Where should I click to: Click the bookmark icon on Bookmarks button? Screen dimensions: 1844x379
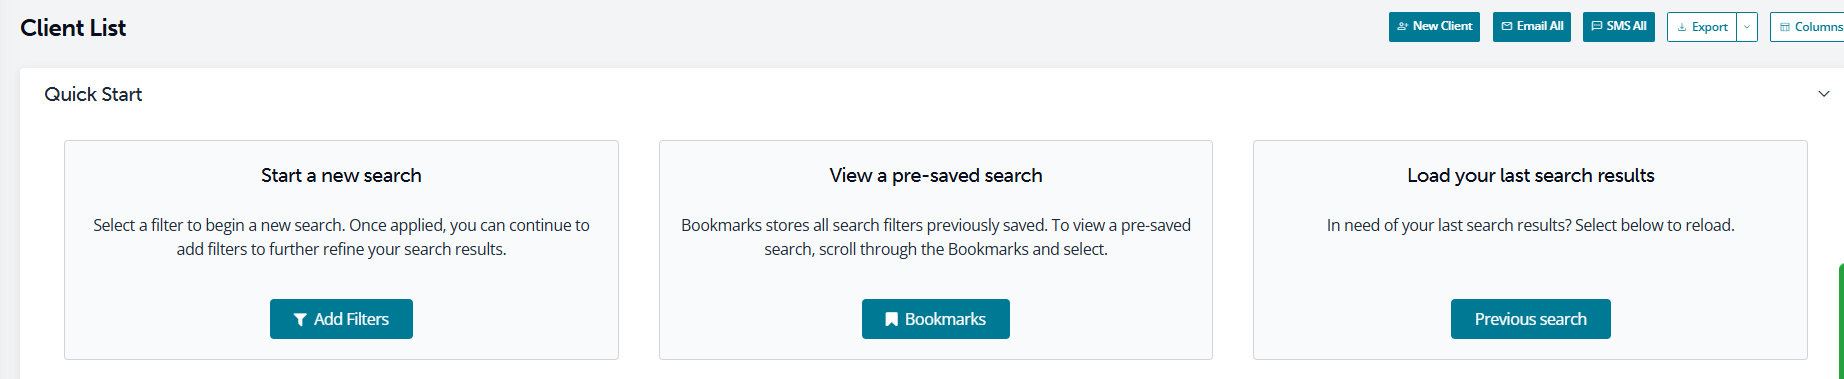[x=891, y=320]
